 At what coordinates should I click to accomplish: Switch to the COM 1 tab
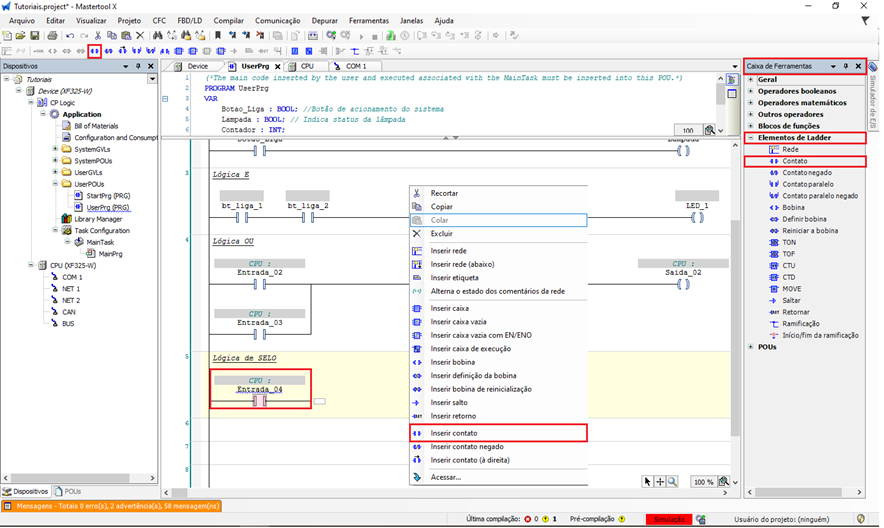pos(356,66)
